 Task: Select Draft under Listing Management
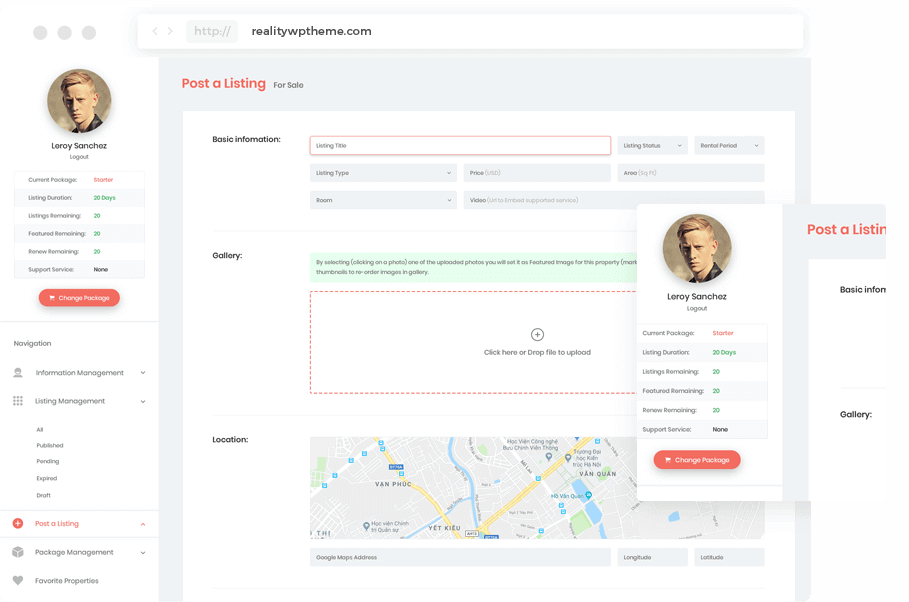[x=43, y=496]
